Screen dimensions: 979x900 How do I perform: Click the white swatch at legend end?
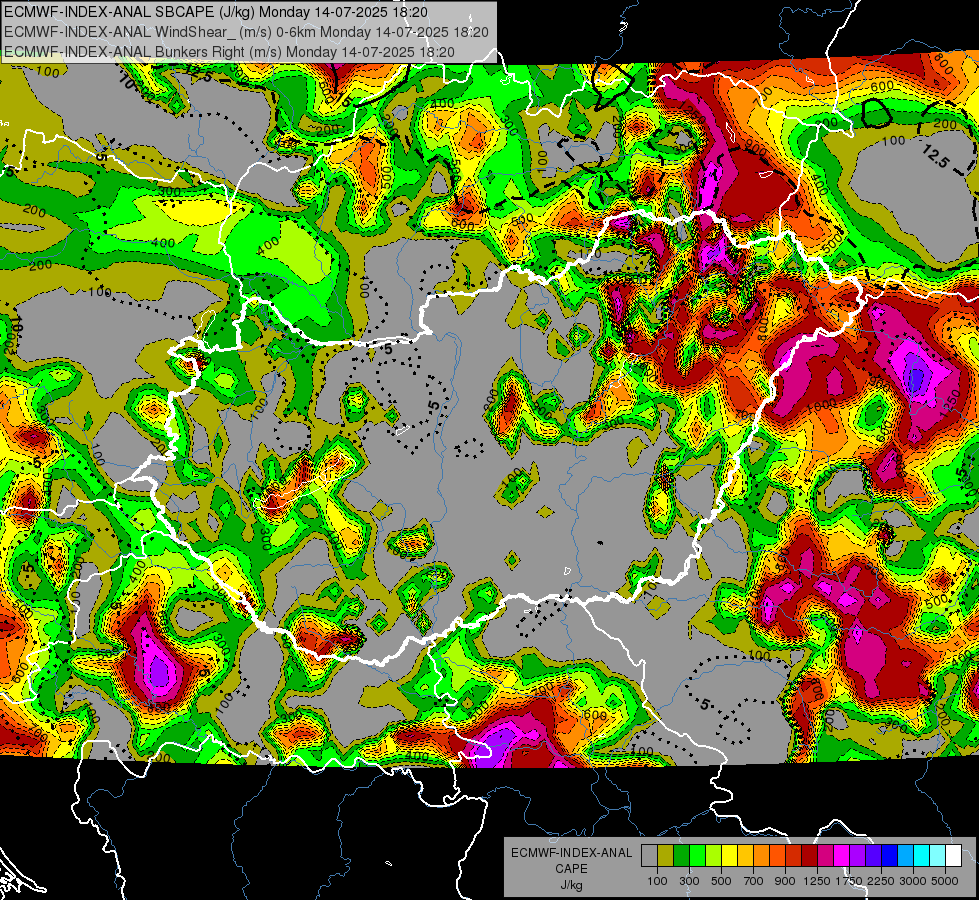click(x=953, y=855)
